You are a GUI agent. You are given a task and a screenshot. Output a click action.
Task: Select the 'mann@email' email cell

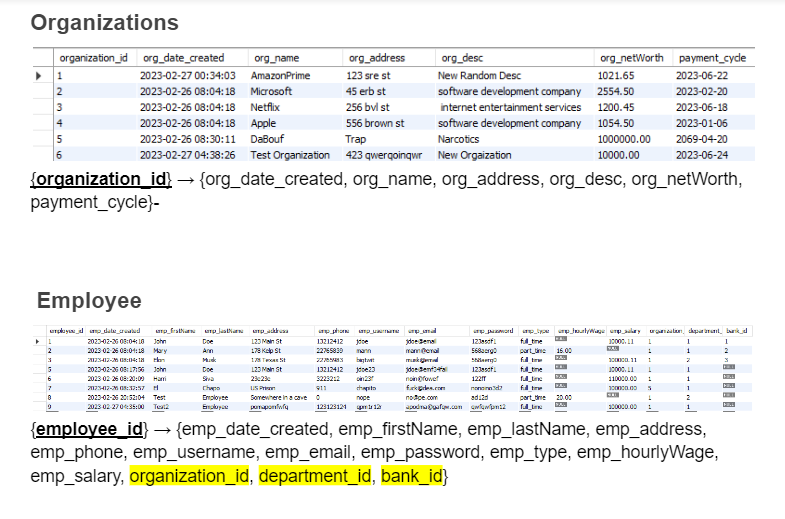[421, 351]
